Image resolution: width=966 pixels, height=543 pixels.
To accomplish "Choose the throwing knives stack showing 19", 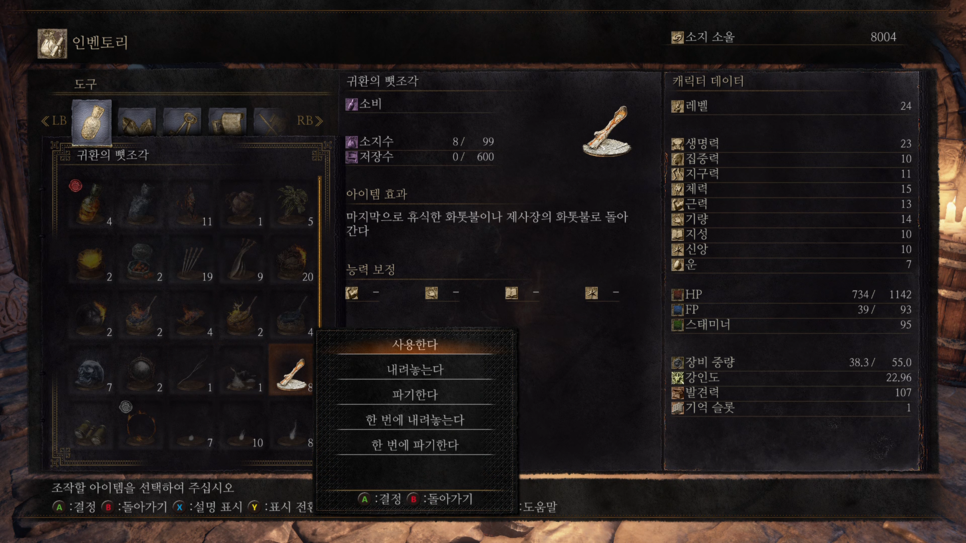I will [192, 260].
